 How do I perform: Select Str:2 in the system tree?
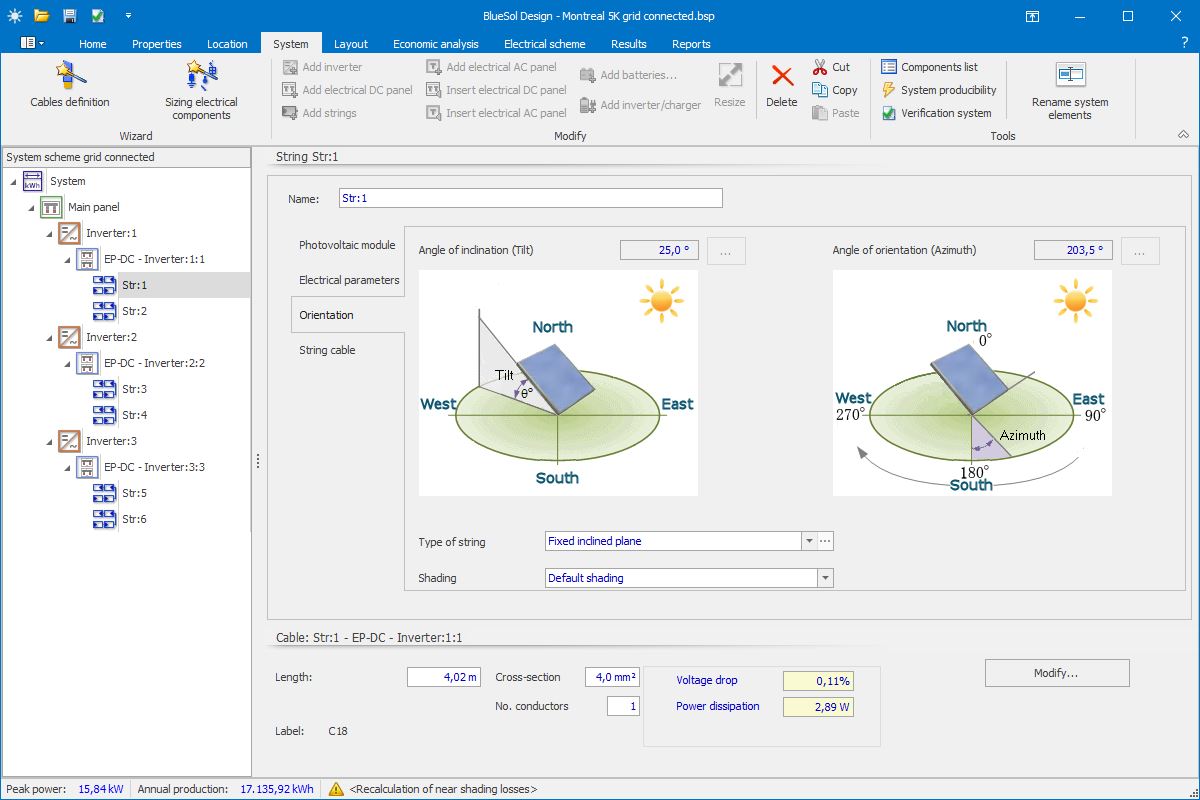(134, 311)
